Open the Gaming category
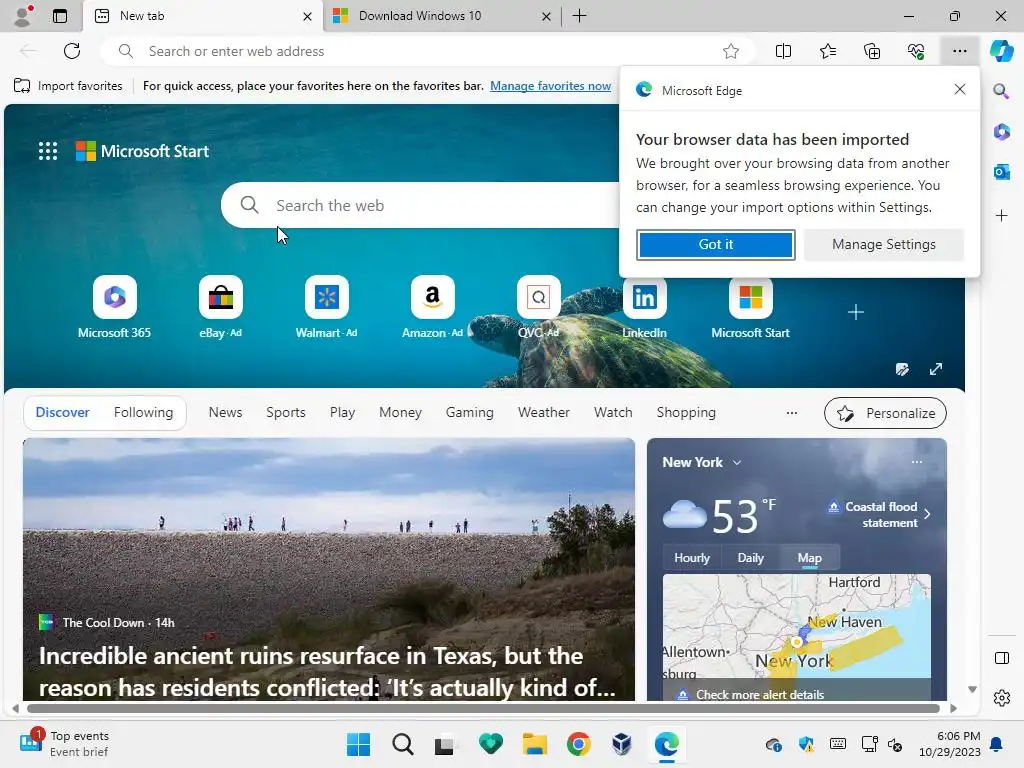 coord(470,412)
